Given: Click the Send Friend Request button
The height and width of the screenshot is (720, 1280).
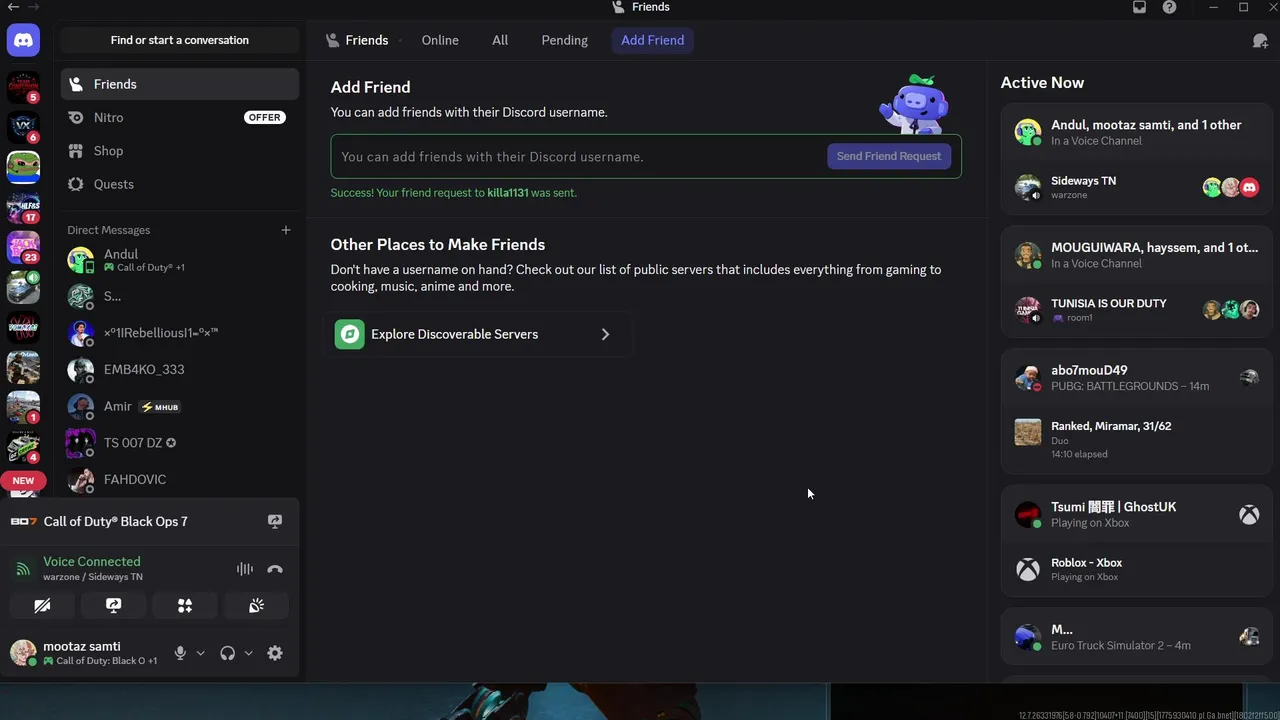Looking at the screenshot, I should coord(888,156).
